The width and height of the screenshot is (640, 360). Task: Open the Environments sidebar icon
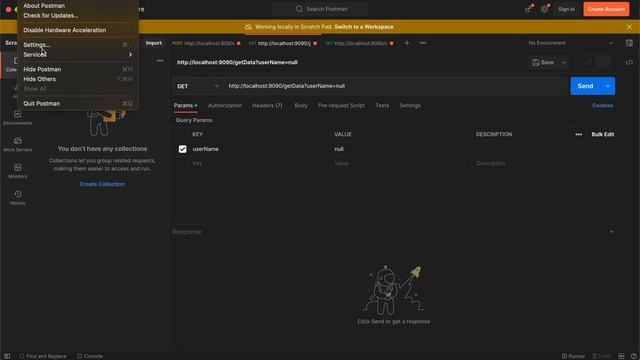[x=18, y=118]
